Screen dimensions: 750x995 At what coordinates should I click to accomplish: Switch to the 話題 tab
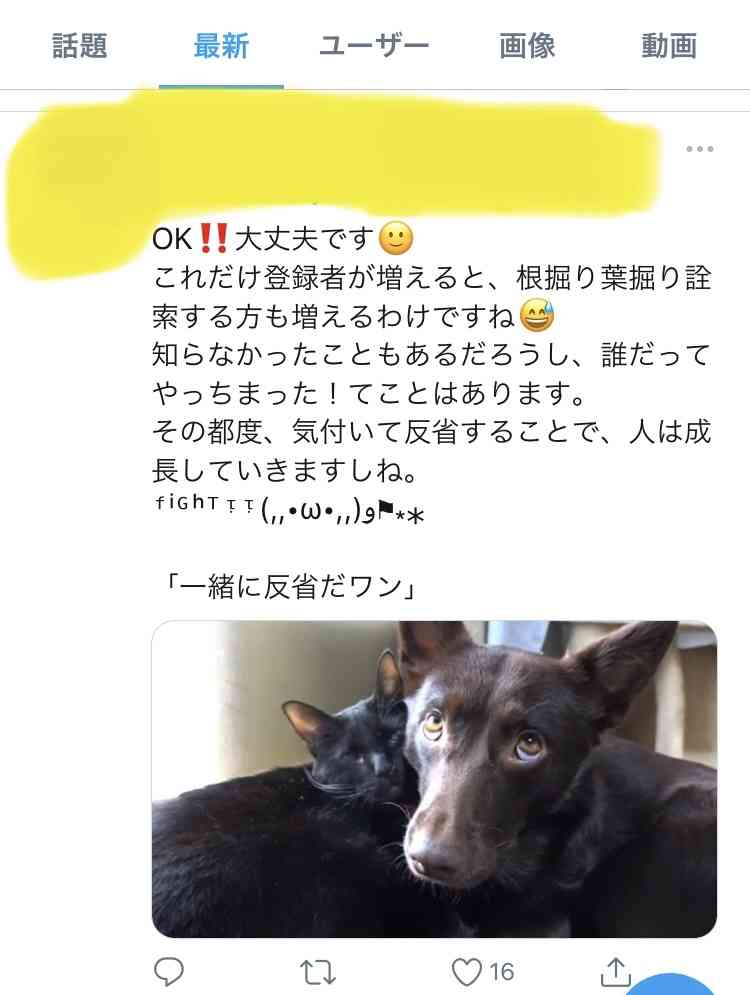point(79,46)
